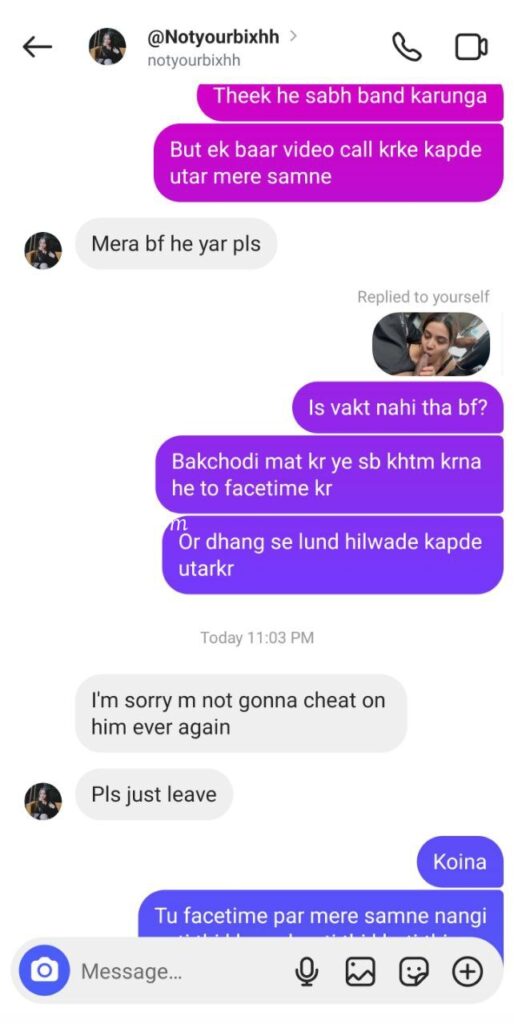Tap the "Today 11:03 PM" timestamp
The image size is (514, 1024).
click(x=257, y=637)
